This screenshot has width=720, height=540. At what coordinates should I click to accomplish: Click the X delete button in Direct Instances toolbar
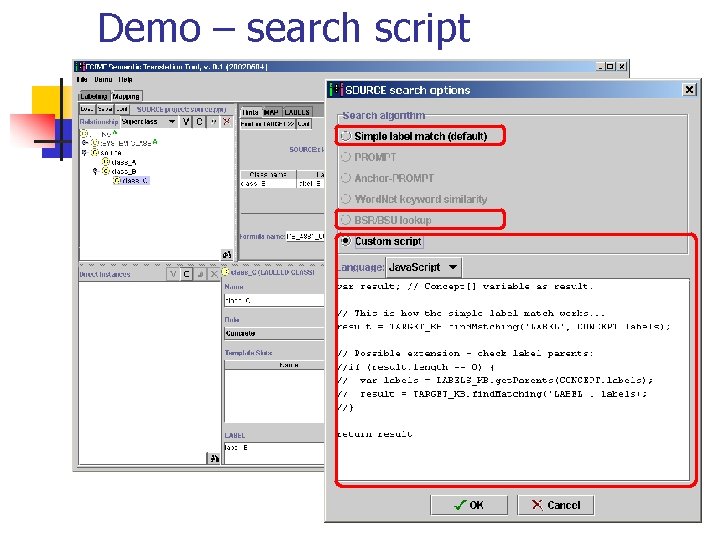(x=214, y=274)
